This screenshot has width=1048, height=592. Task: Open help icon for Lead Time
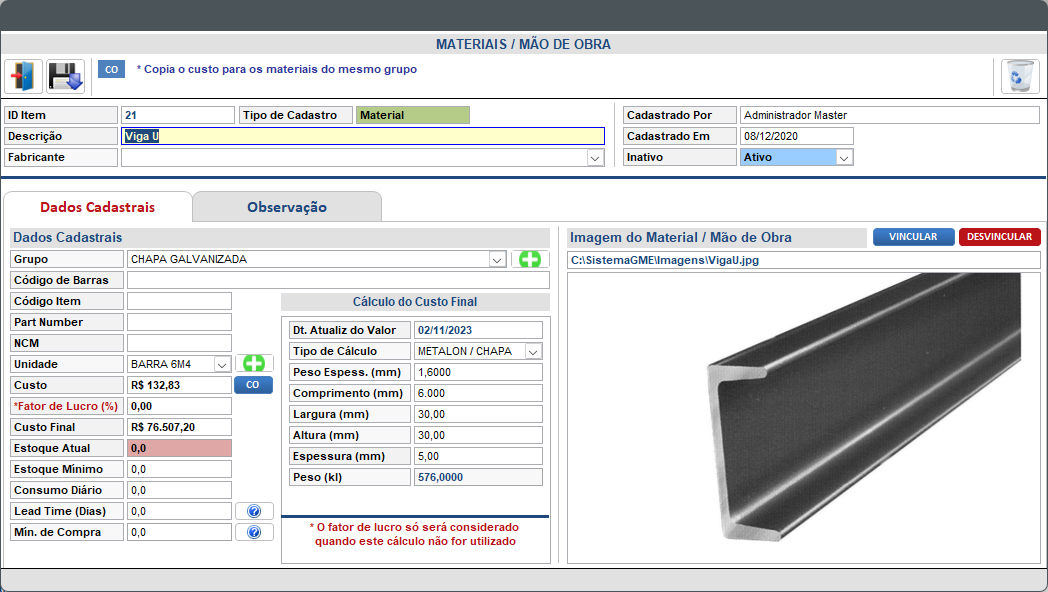click(x=254, y=511)
